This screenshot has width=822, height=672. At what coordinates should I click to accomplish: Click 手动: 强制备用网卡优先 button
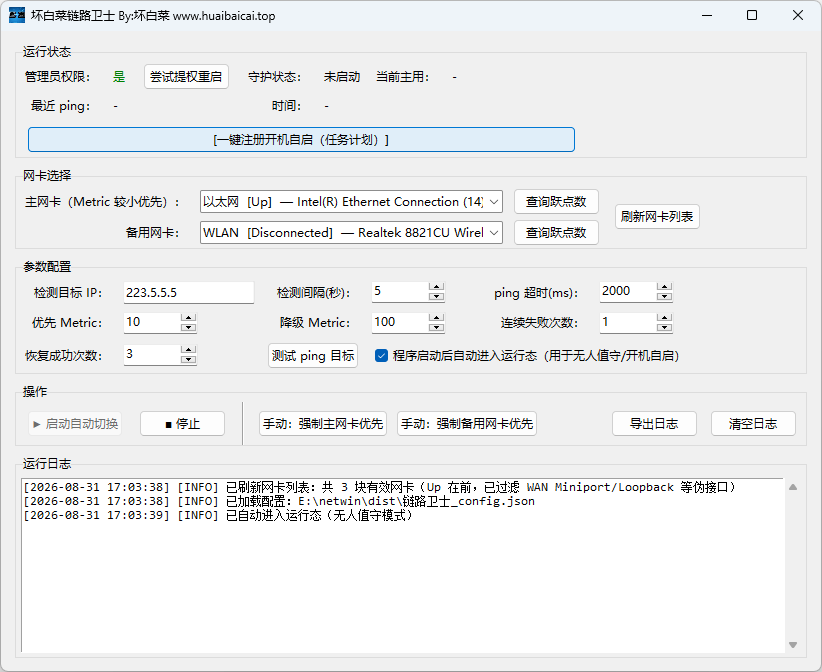tap(467, 424)
